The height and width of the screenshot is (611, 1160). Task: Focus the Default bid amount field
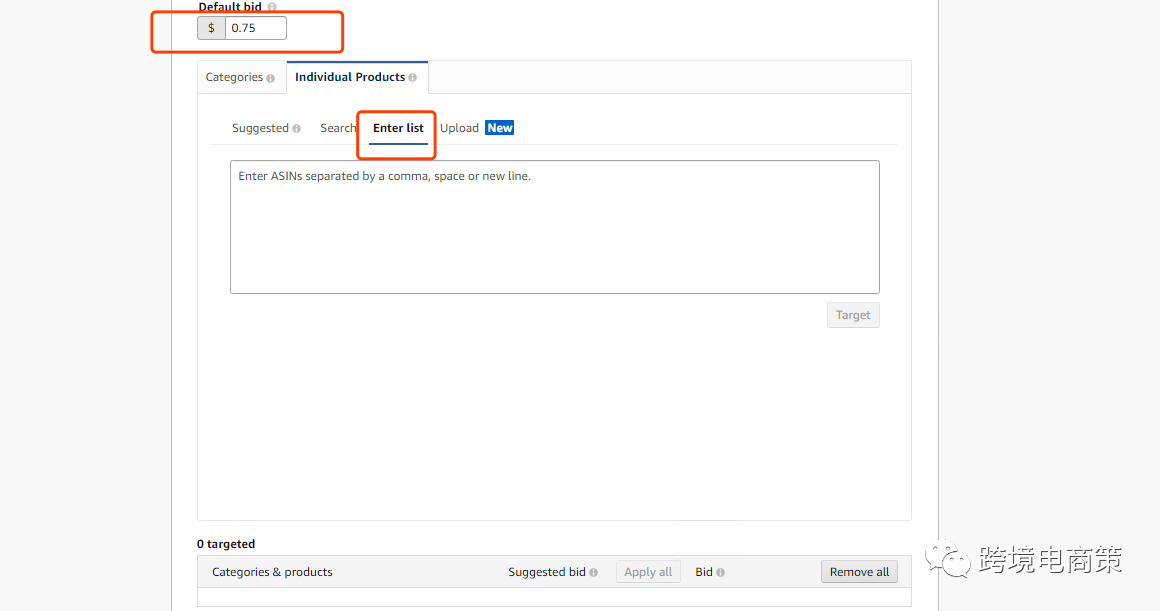(x=256, y=28)
